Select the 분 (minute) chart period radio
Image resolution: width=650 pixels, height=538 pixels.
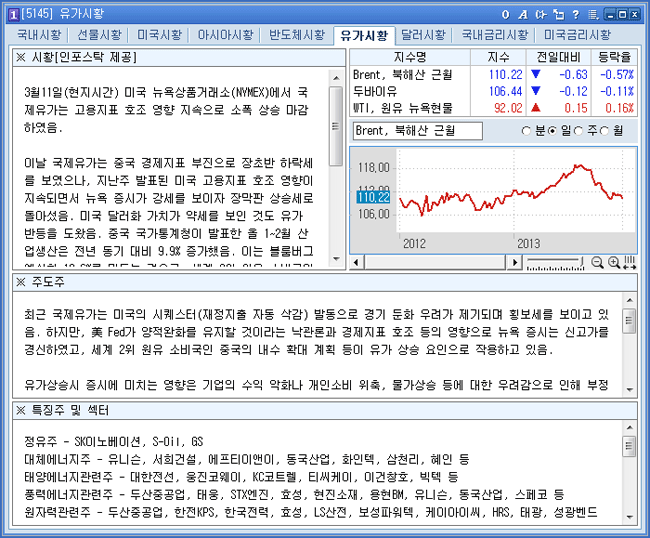point(528,131)
